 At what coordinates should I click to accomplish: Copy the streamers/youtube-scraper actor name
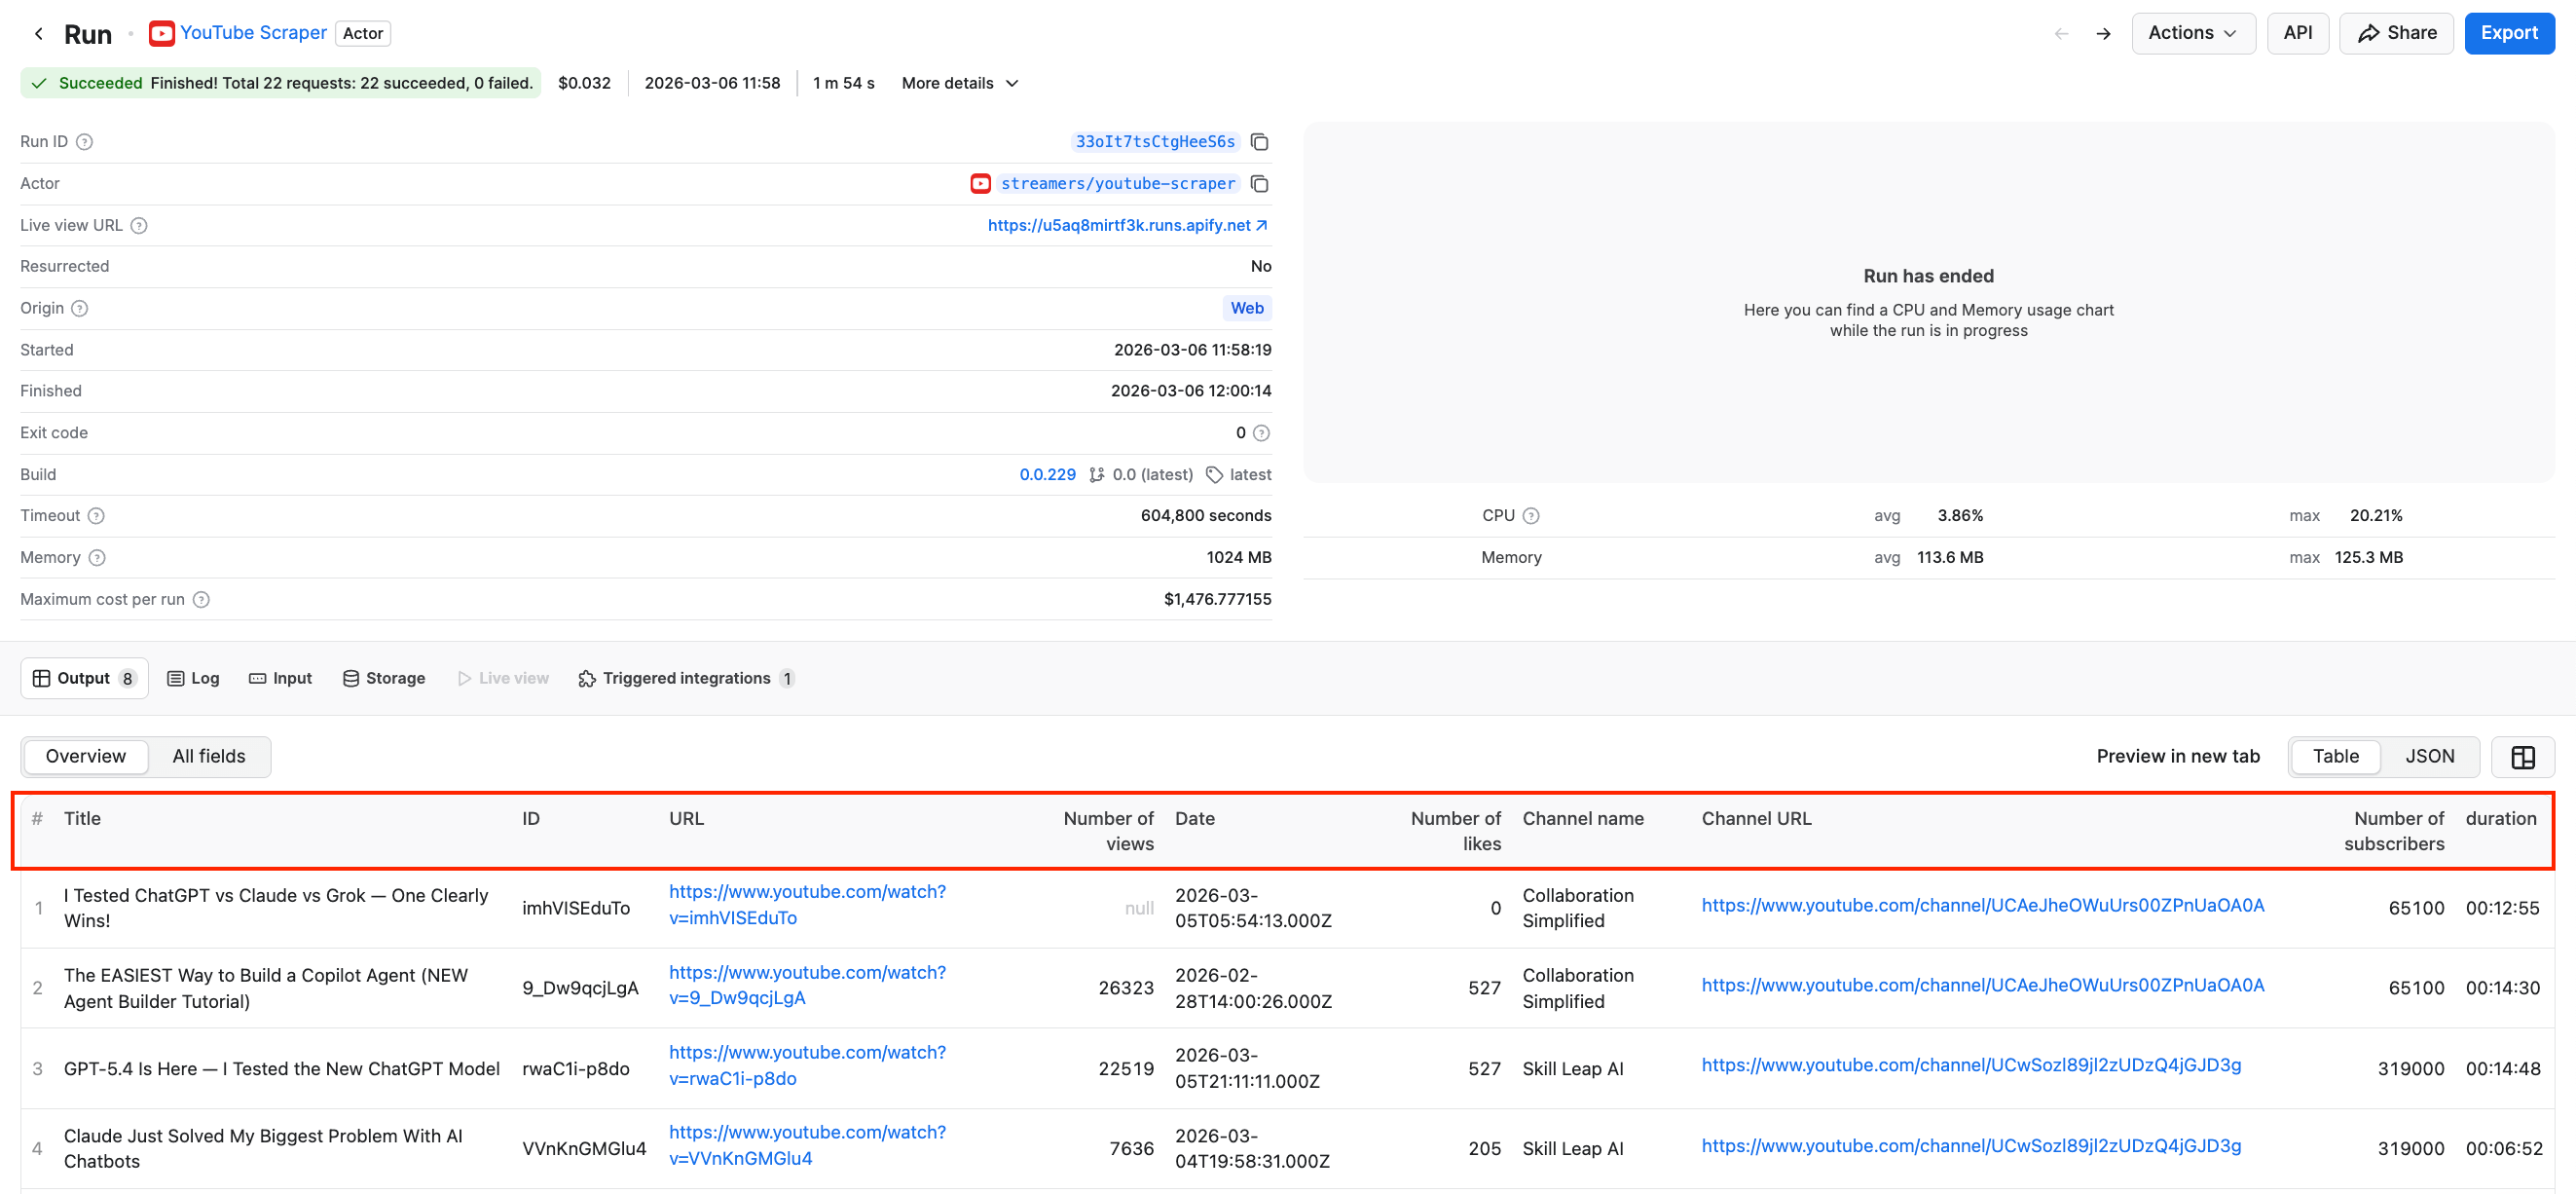tap(1259, 183)
